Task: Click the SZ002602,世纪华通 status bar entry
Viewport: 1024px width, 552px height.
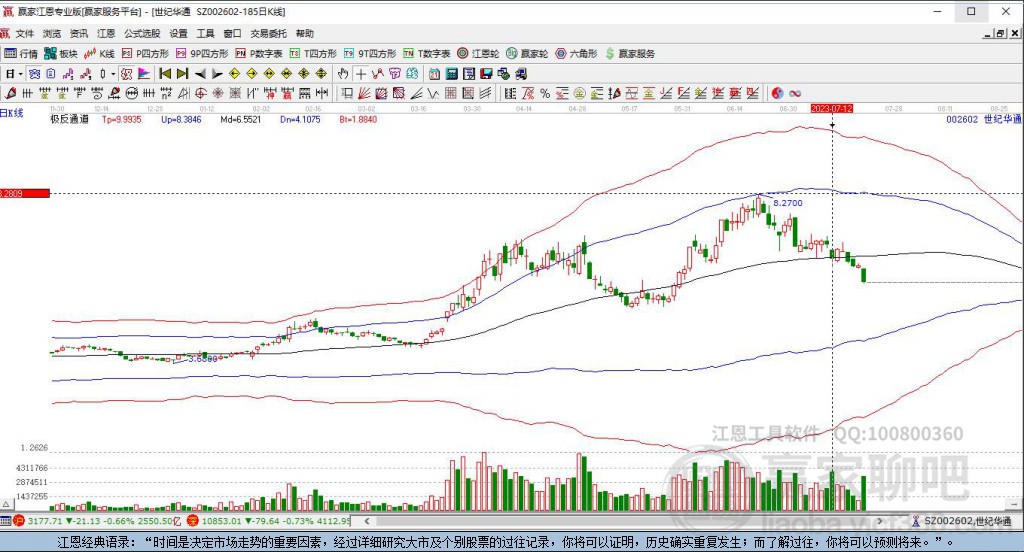Action: (x=961, y=521)
